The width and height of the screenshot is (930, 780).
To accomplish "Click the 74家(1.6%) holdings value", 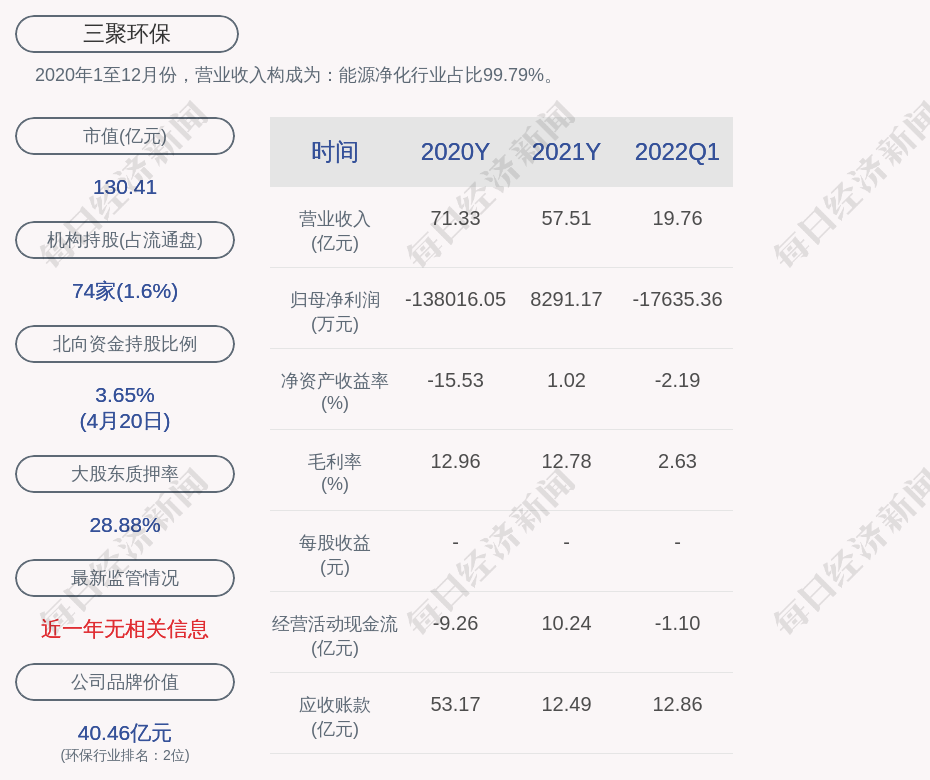I will [125, 291].
